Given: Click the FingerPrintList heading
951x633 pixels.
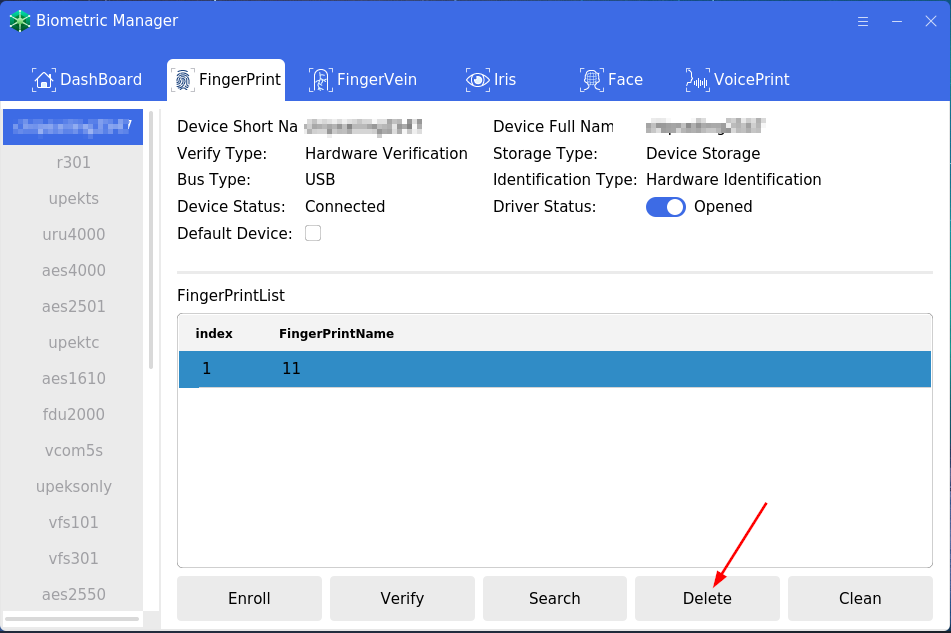Looking at the screenshot, I should [231, 295].
